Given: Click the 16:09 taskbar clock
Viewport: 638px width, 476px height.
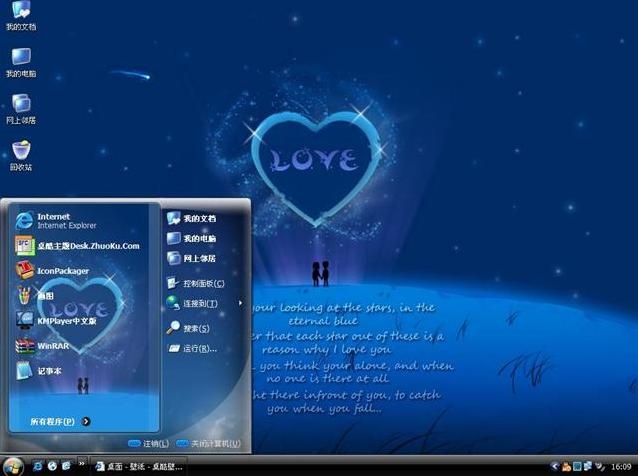Looking at the screenshot, I should coord(621,467).
